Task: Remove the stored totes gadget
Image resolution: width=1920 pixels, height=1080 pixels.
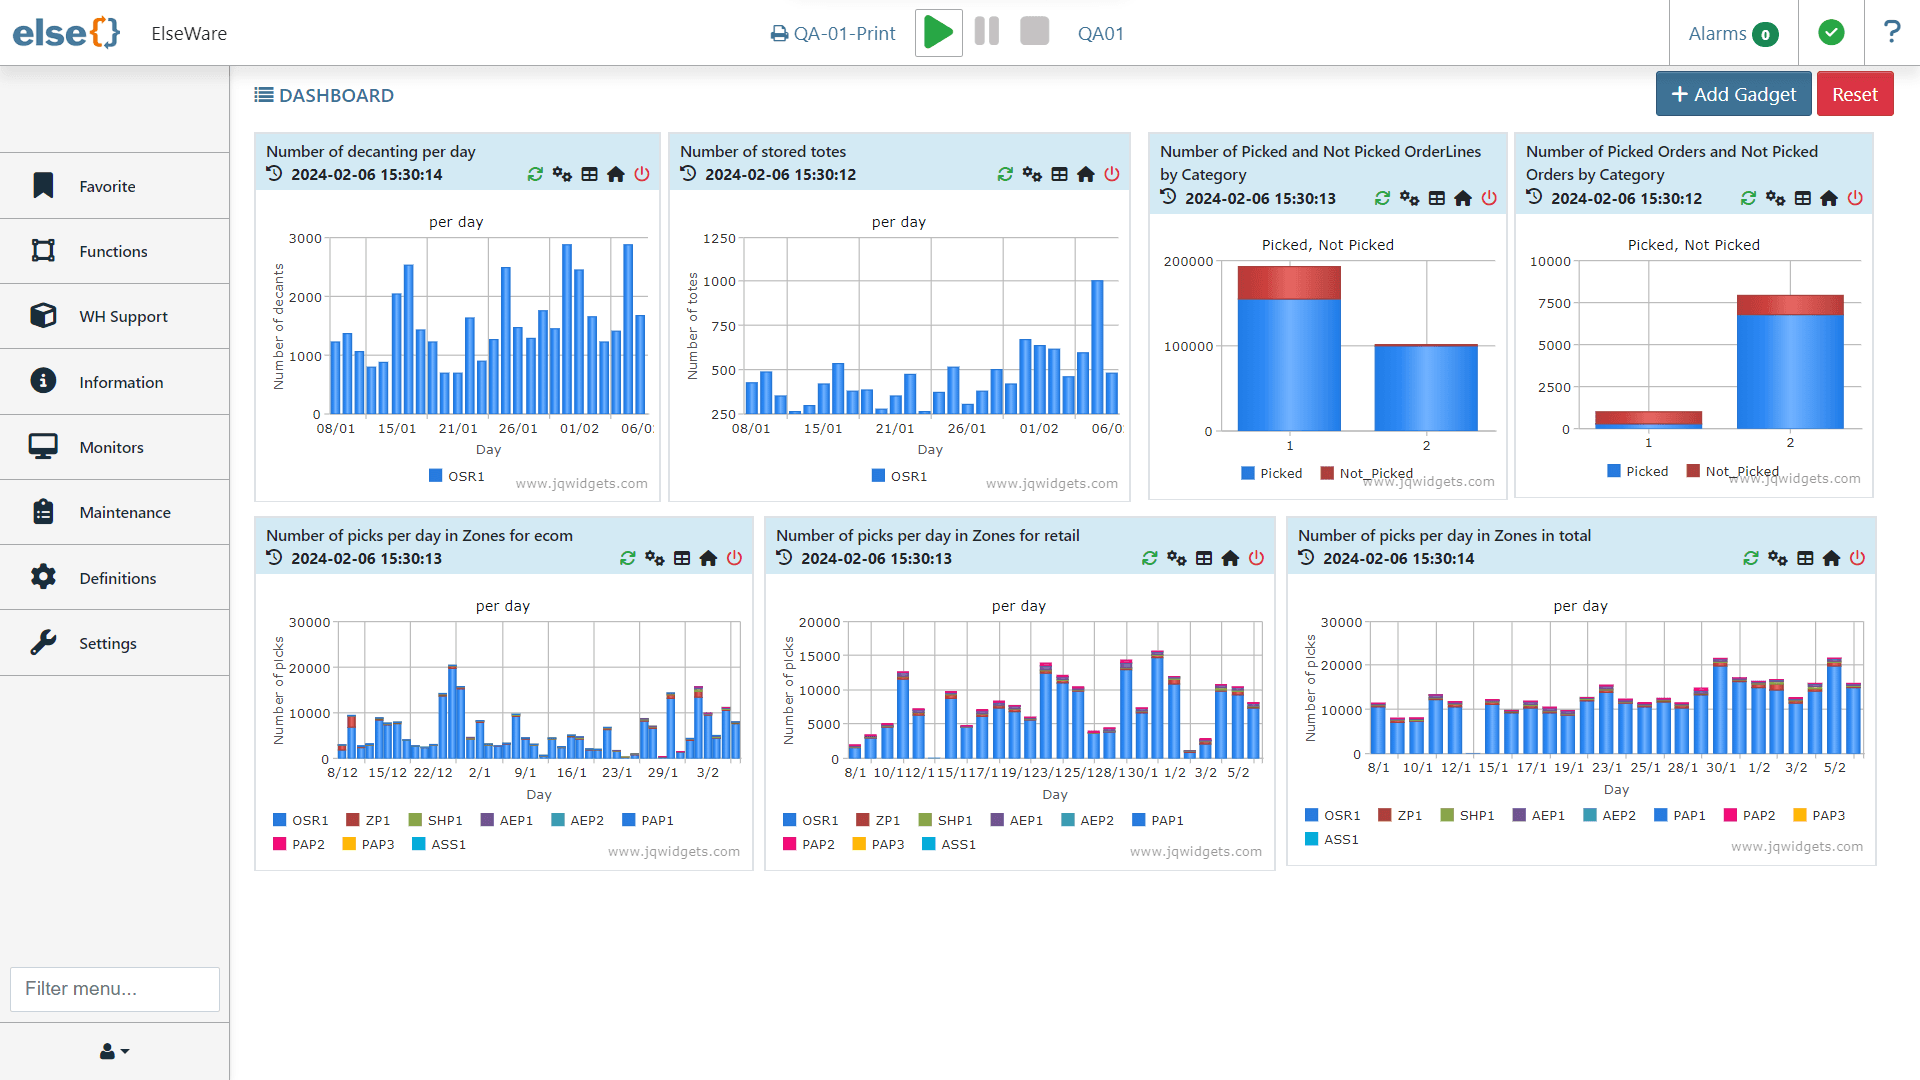Action: (x=1112, y=174)
